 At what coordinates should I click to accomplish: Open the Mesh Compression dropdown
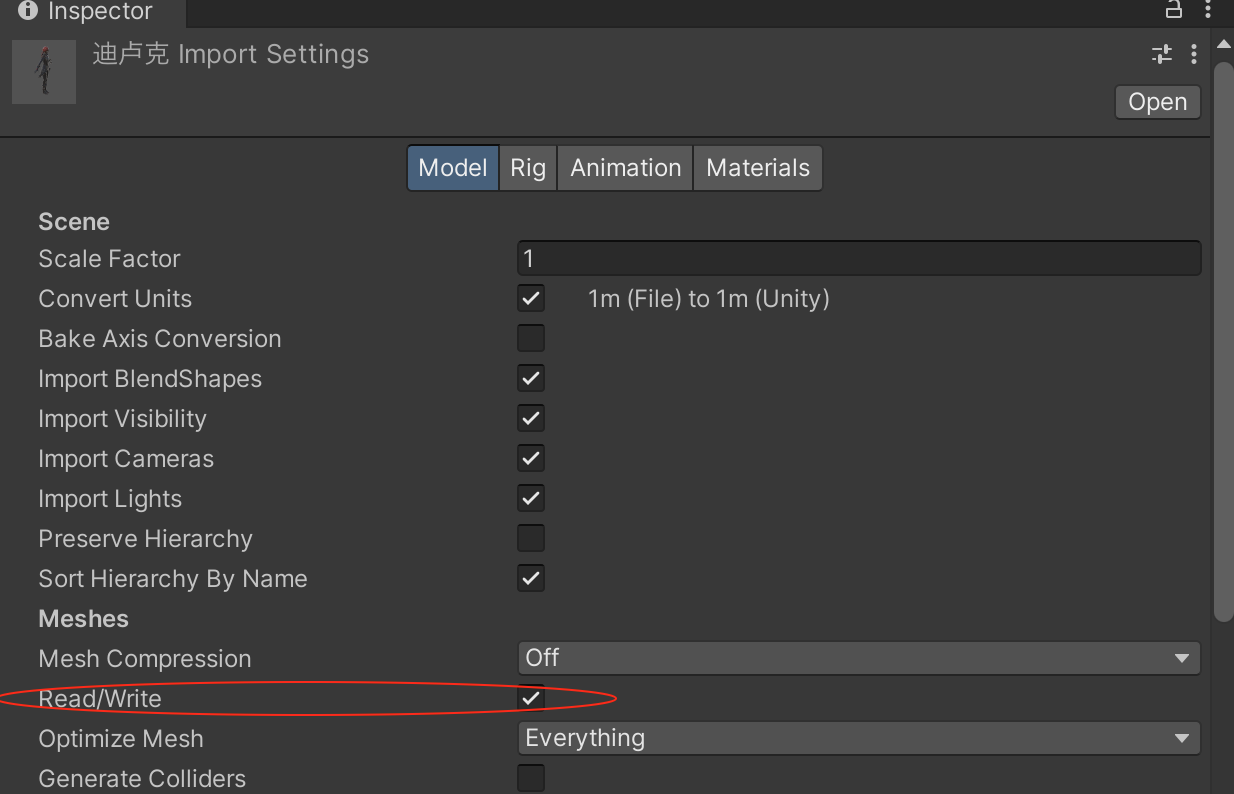pyautogui.click(x=858, y=658)
